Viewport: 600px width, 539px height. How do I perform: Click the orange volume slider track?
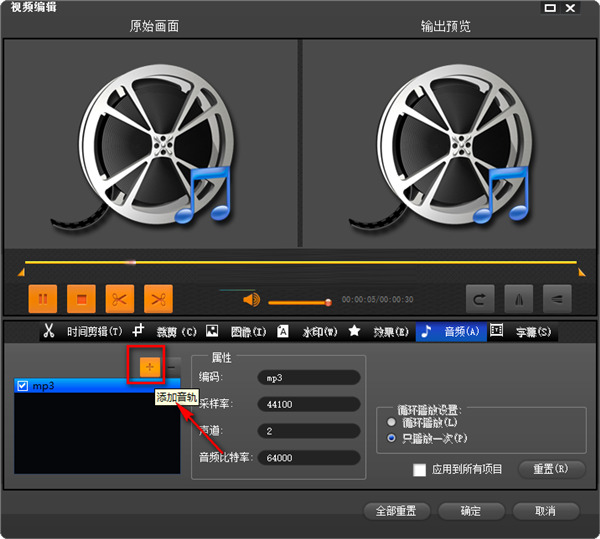coord(295,301)
